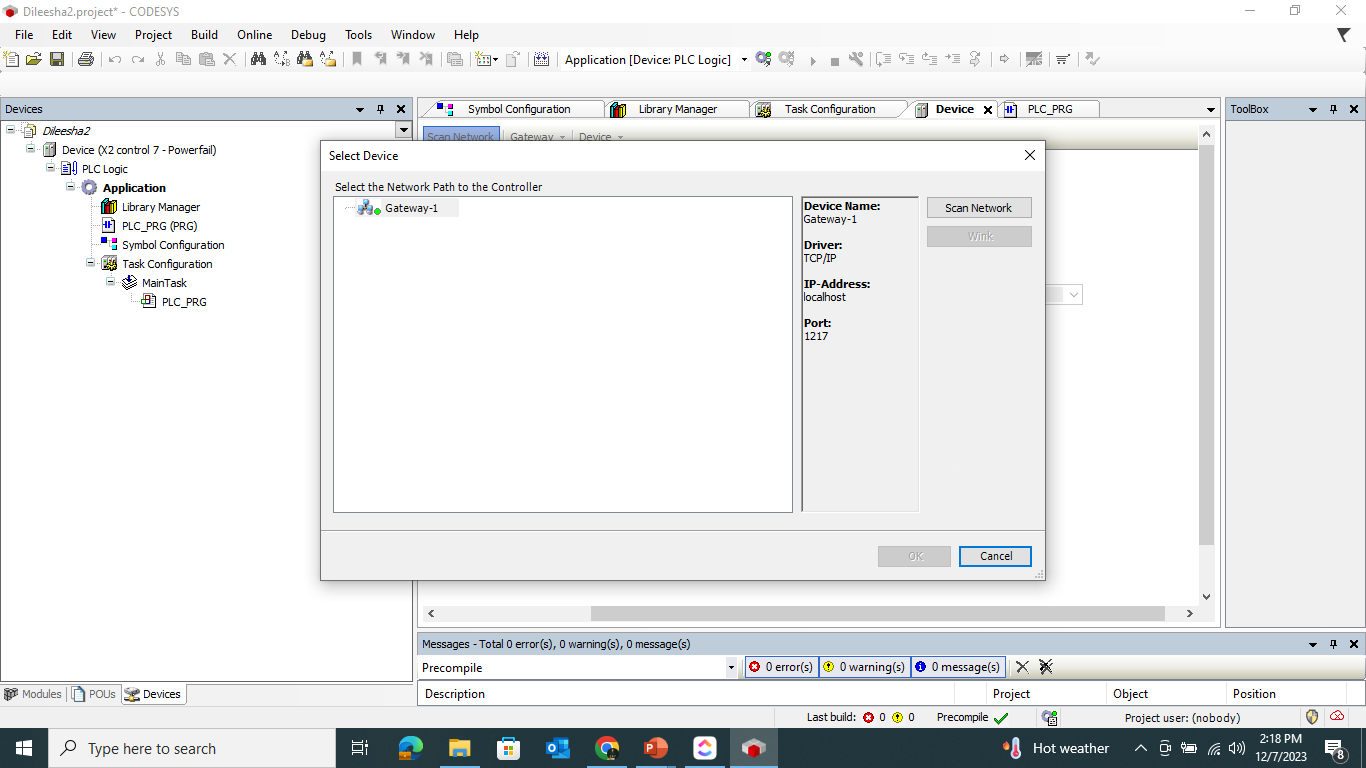Toggle the 0 error(s) filter
This screenshot has width=1366, height=768.
(781, 667)
